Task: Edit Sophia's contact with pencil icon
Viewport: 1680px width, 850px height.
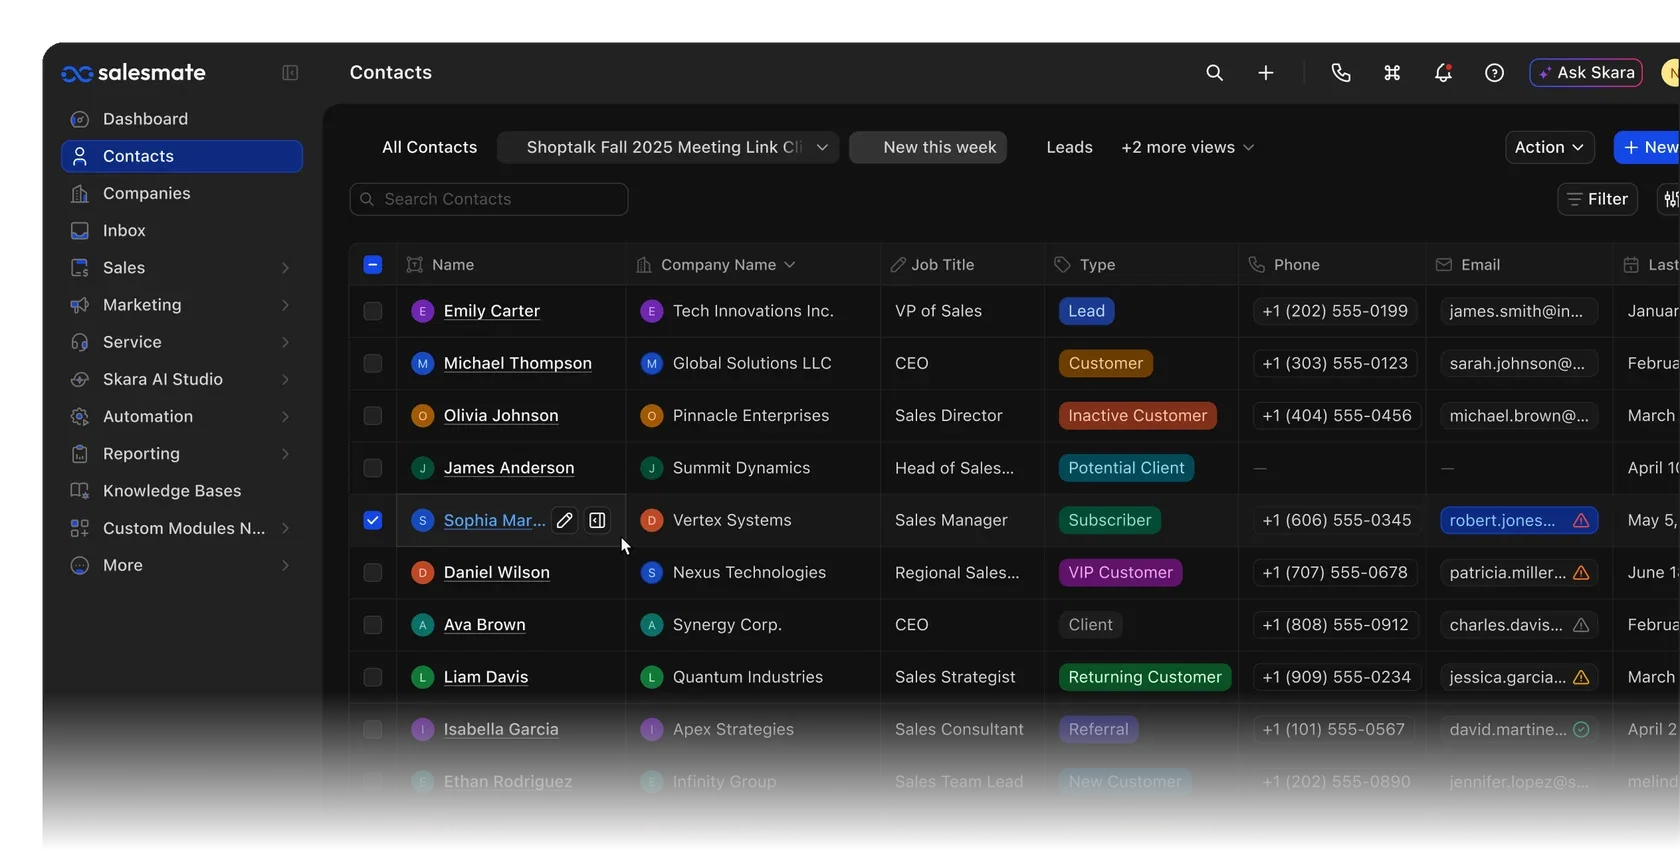Action: tap(565, 520)
